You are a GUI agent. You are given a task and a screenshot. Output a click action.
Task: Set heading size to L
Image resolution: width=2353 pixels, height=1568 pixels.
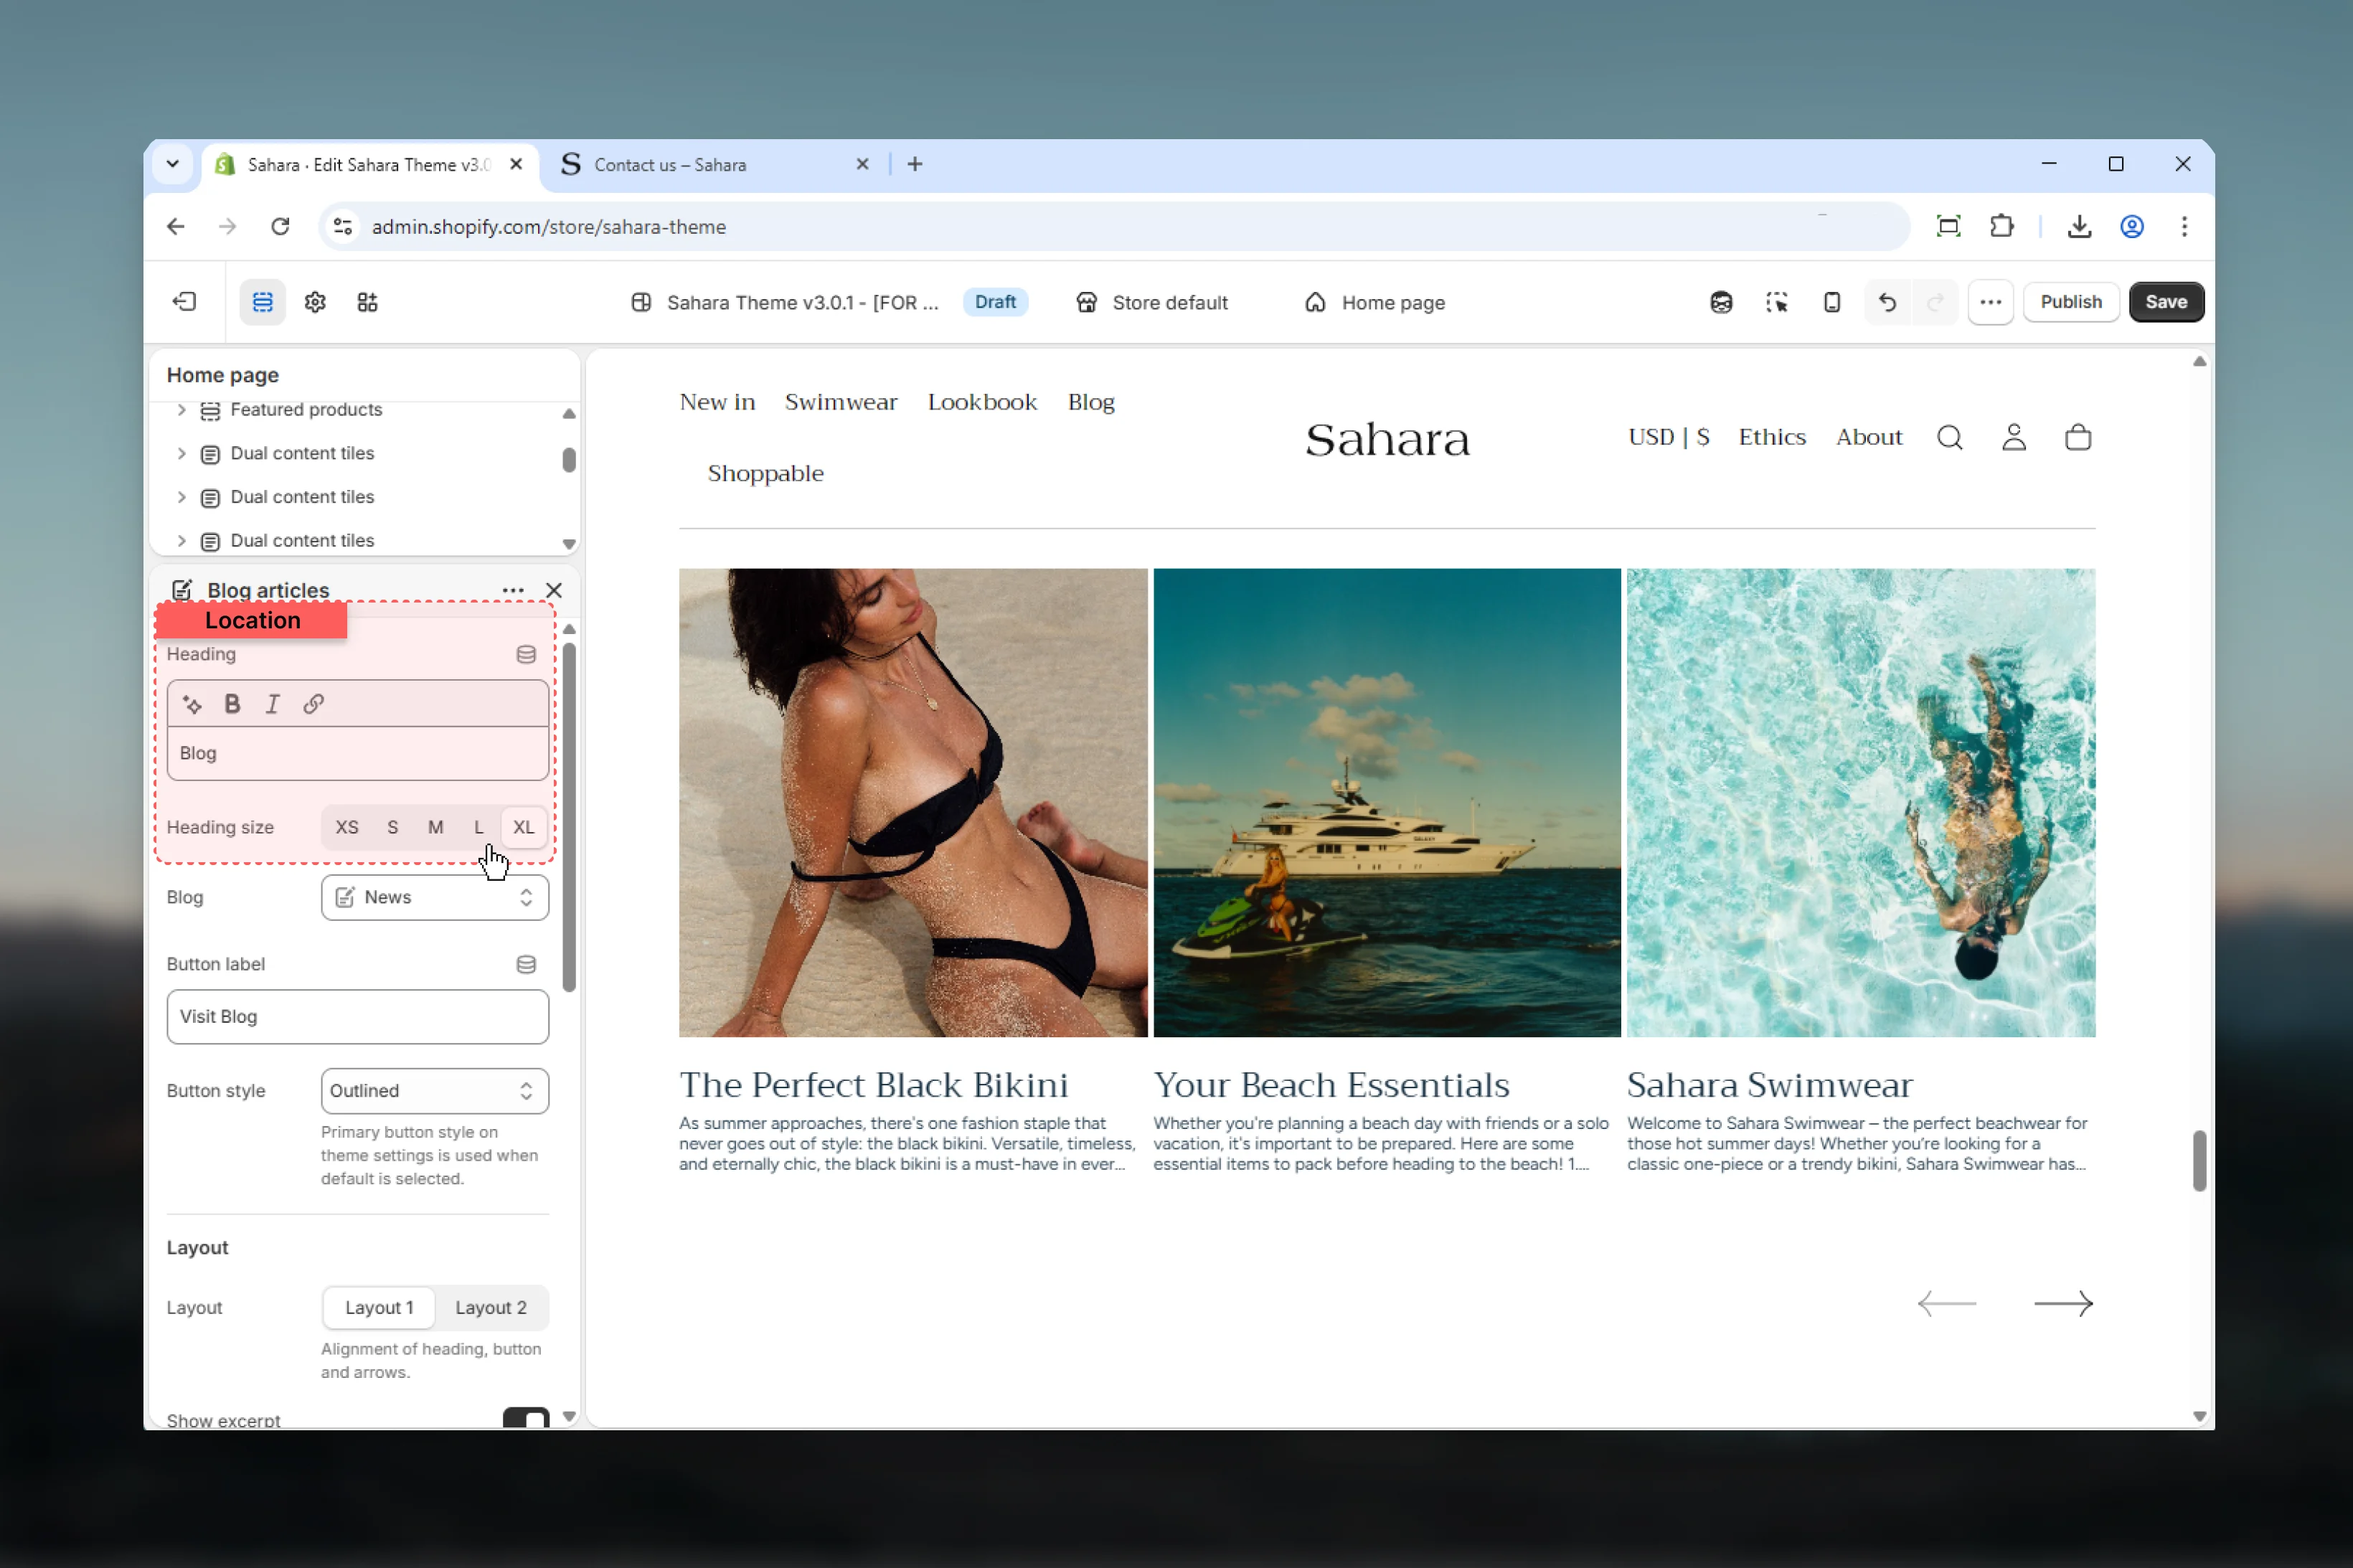tap(479, 827)
